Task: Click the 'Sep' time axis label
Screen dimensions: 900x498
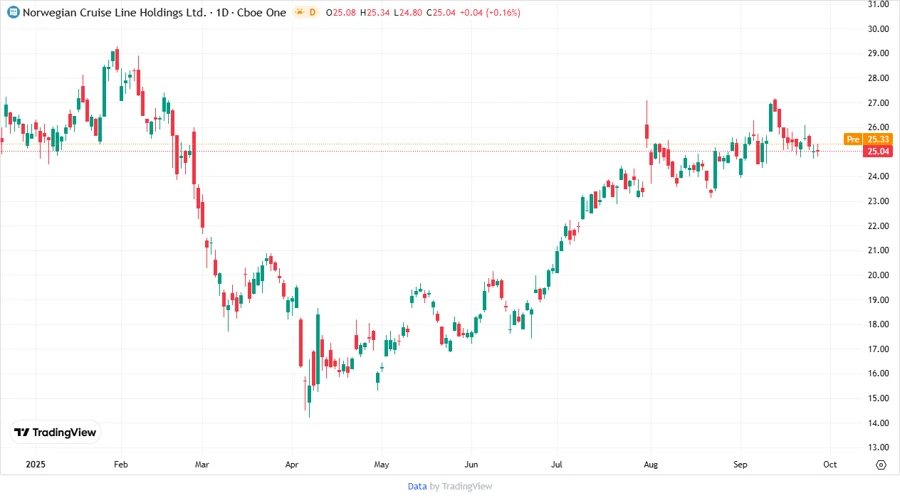Action: pyautogui.click(x=740, y=464)
